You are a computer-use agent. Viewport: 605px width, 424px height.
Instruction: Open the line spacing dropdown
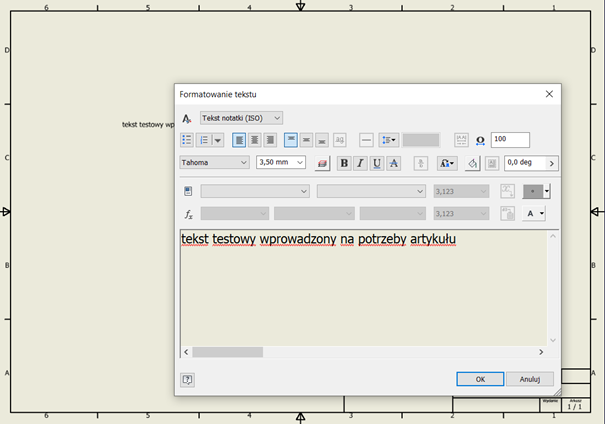coord(390,140)
